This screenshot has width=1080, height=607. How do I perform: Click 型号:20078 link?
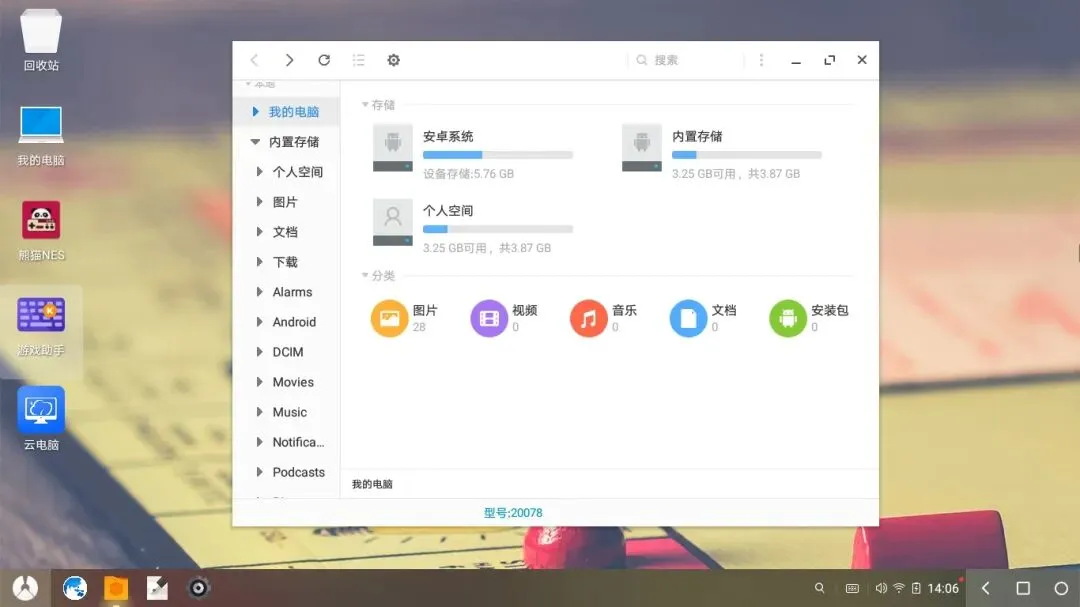(513, 513)
